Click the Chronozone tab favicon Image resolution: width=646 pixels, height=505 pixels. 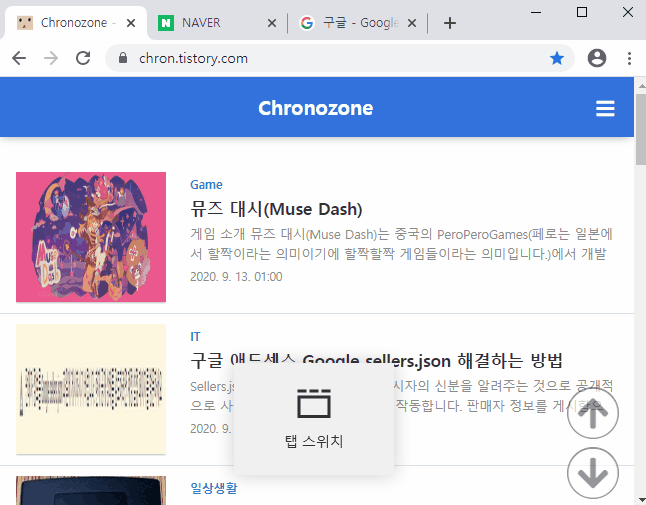(x=25, y=23)
